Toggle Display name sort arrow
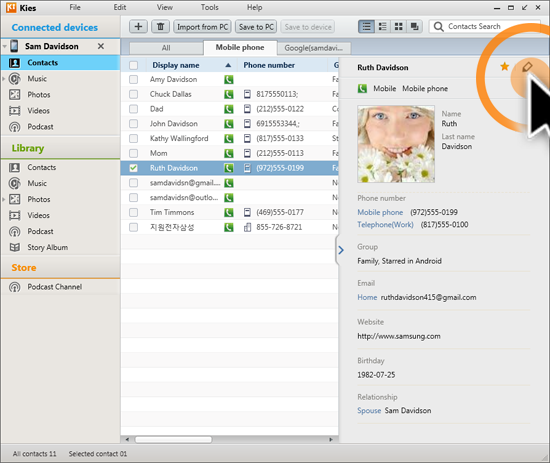 click(228, 65)
